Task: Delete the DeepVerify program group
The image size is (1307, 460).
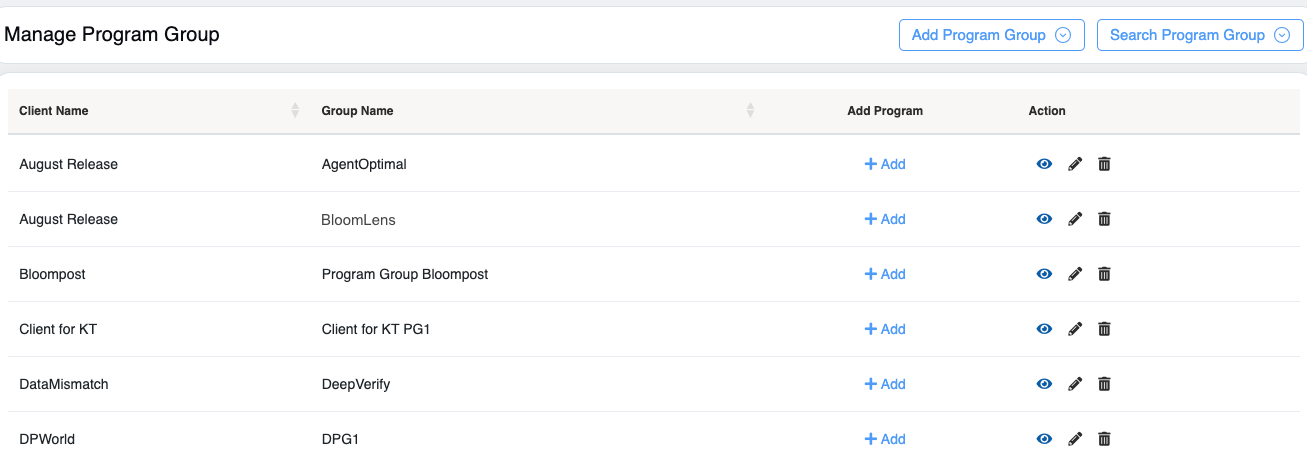Action: pos(1104,384)
